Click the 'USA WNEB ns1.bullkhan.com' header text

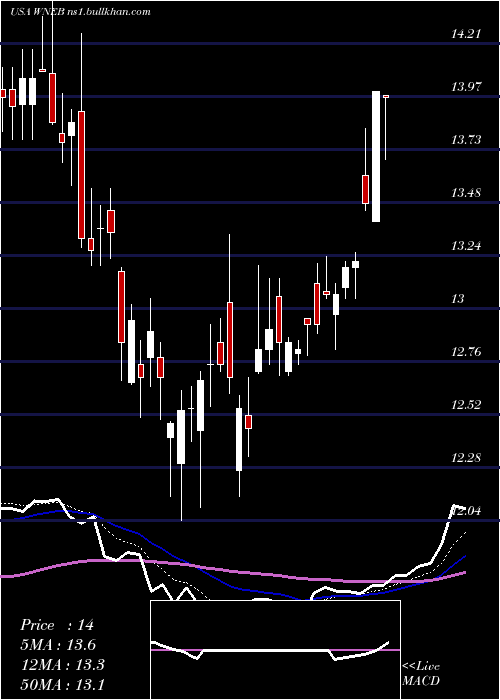pyautogui.click(x=81, y=12)
